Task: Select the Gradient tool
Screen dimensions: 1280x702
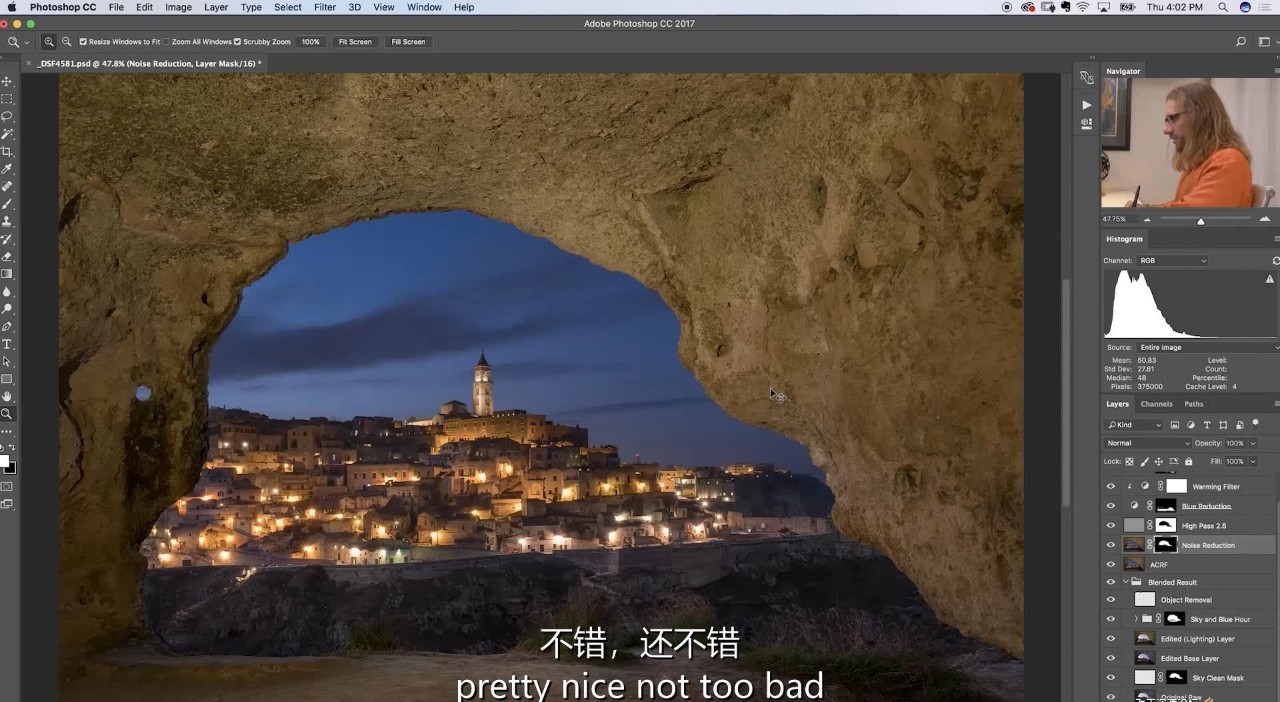Action: point(7,274)
